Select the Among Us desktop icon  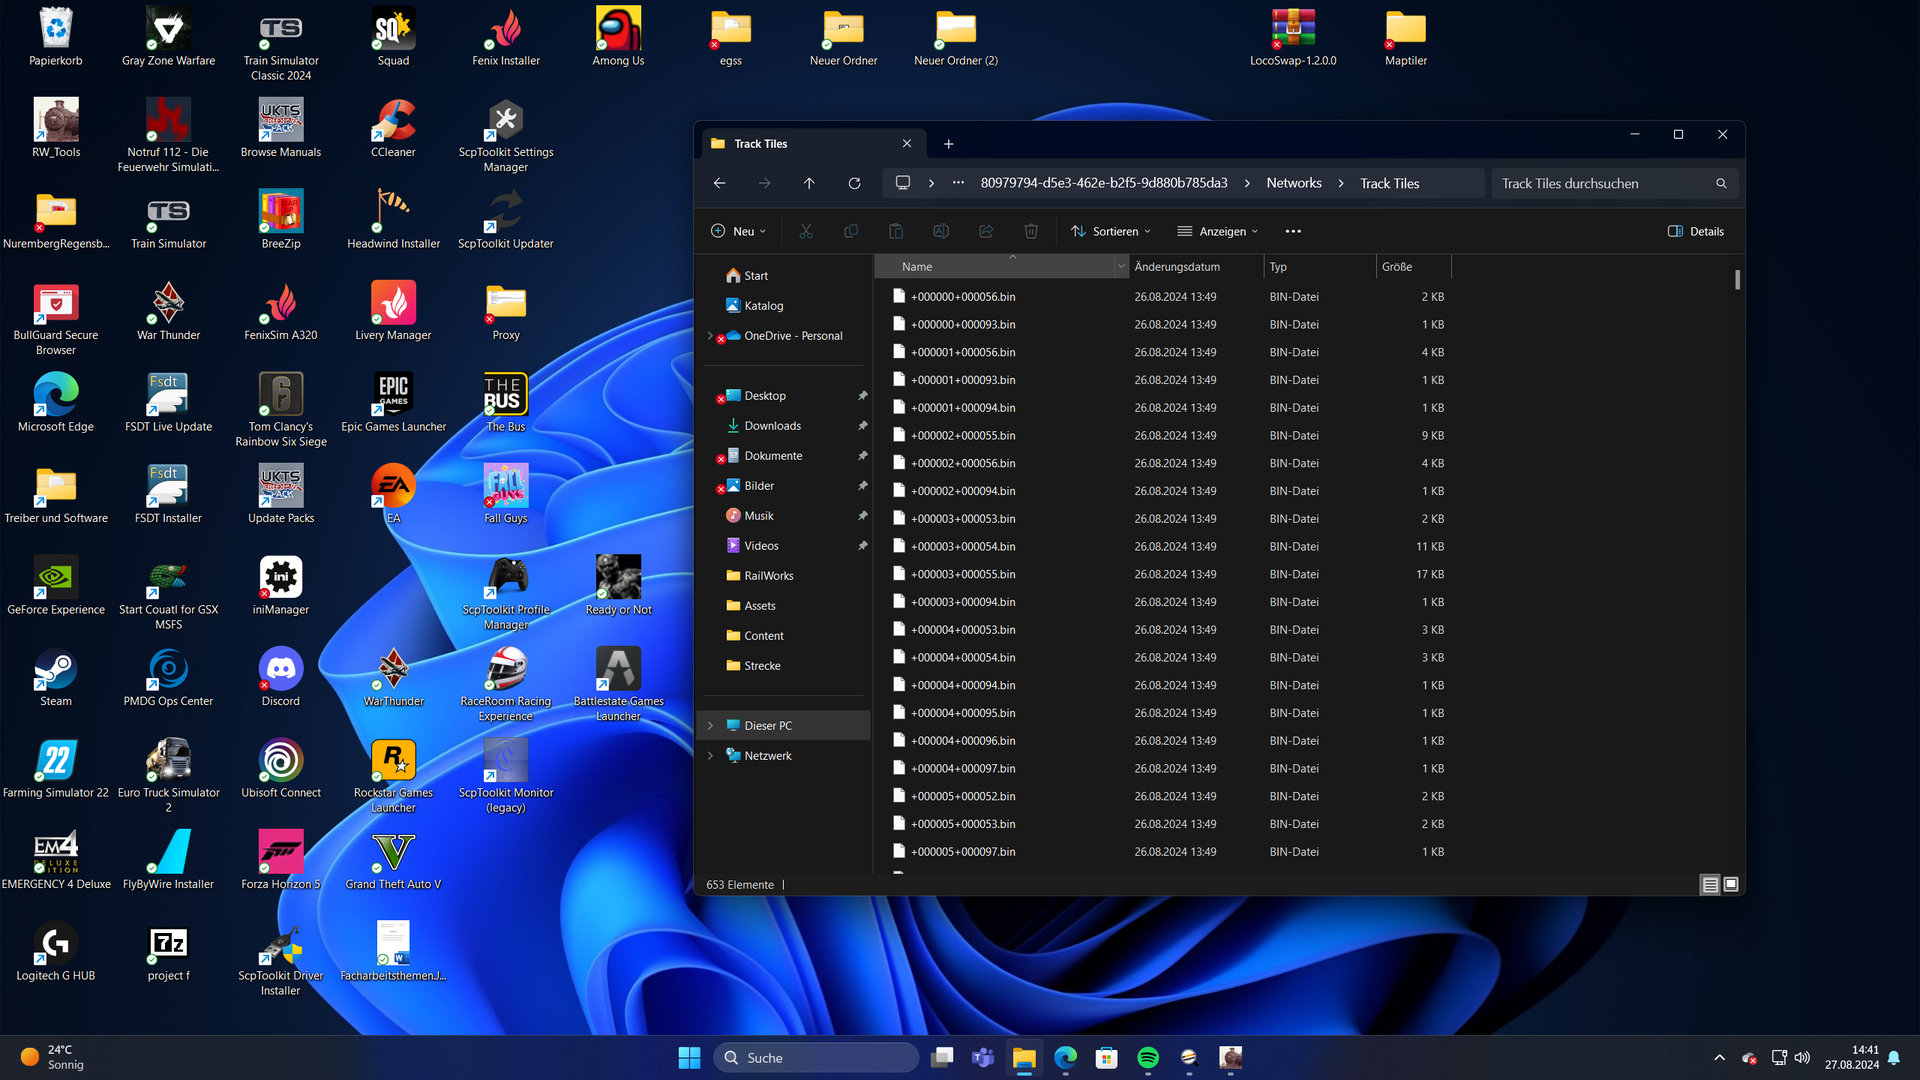(618, 36)
